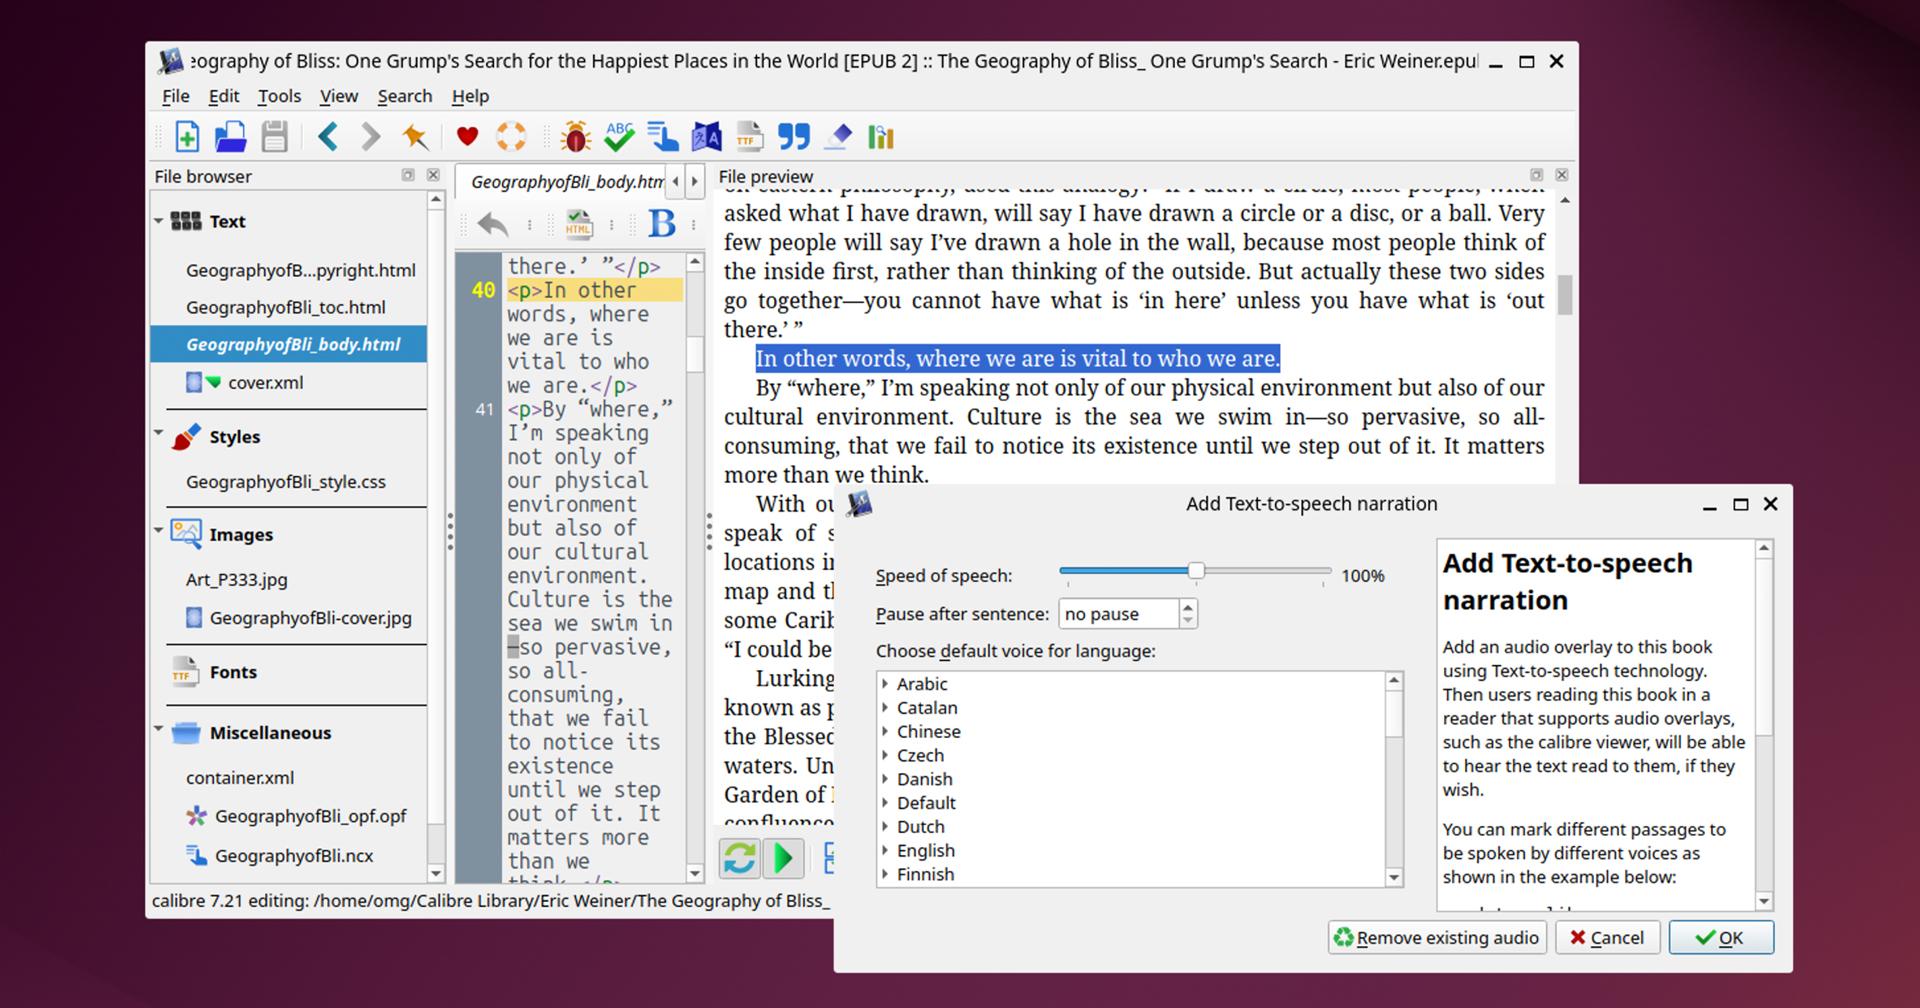Click the bold B formatting icon
1920x1008 pixels.
coord(661,223)
